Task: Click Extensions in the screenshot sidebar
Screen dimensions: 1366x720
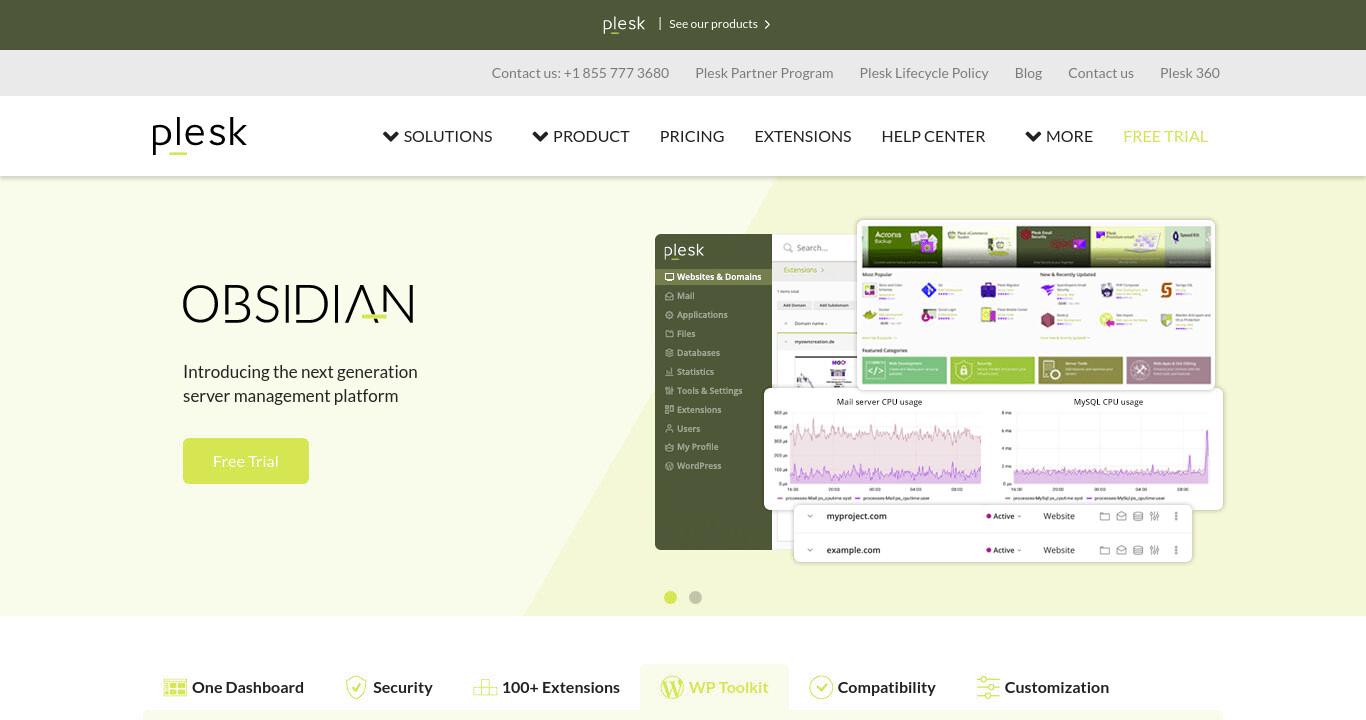Action: click(693, 410)
